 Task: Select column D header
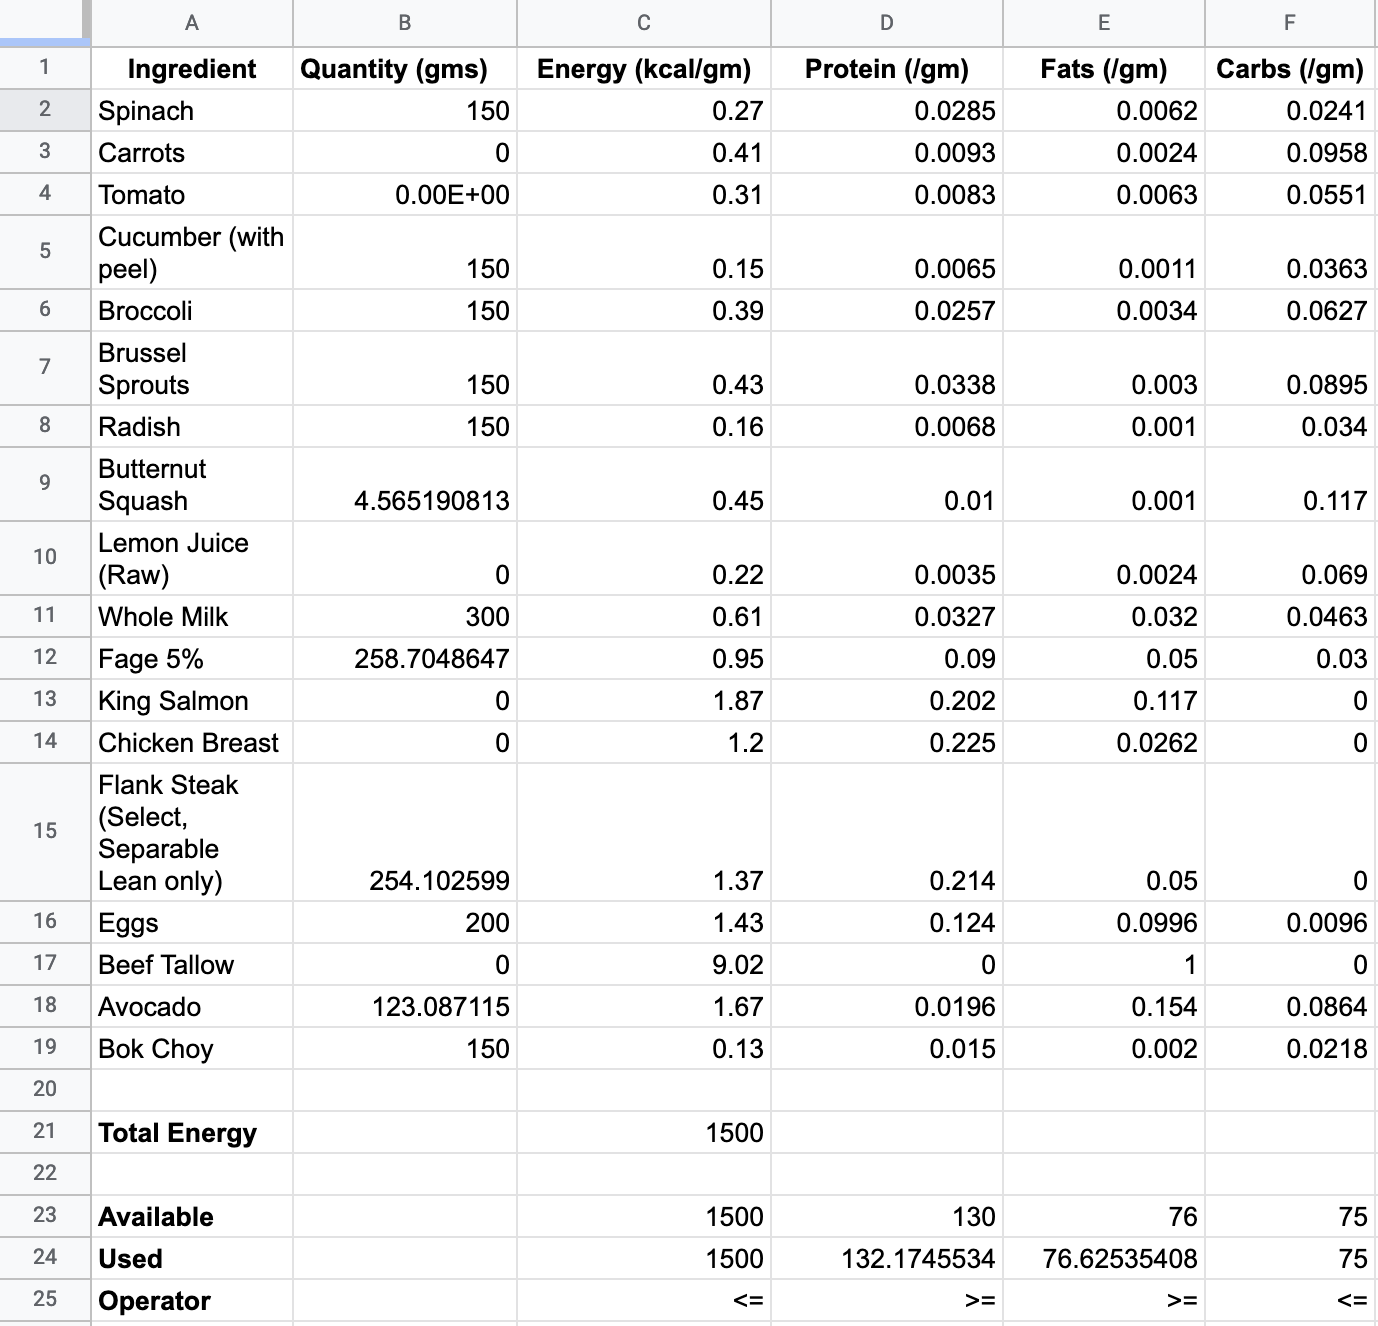coord(887,22)
